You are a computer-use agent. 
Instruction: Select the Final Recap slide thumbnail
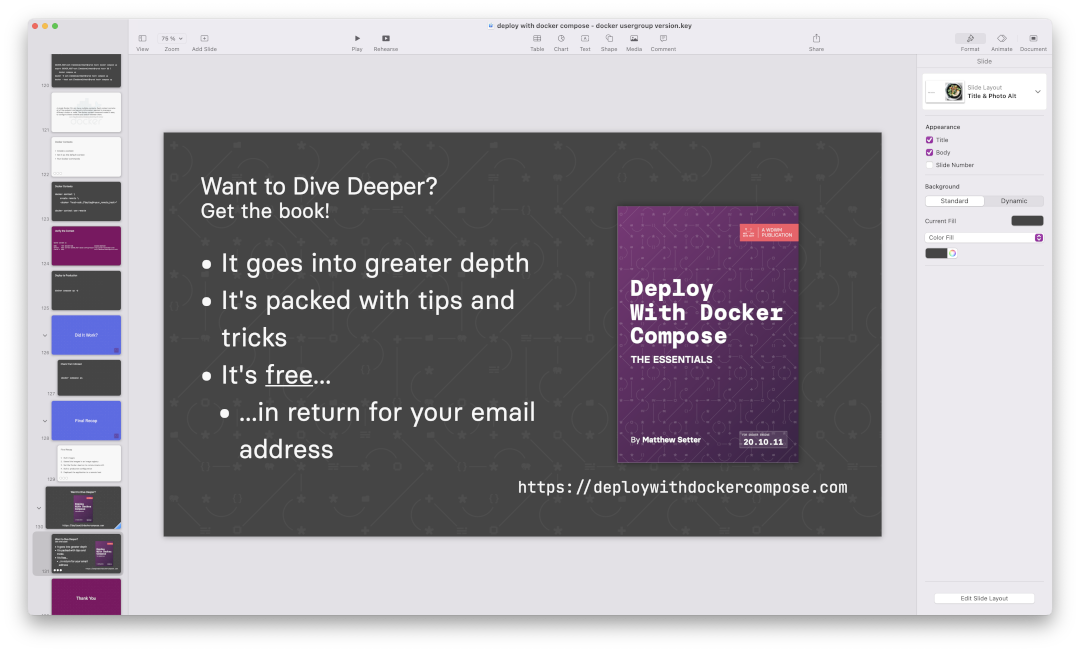click(x=86, y=420)
